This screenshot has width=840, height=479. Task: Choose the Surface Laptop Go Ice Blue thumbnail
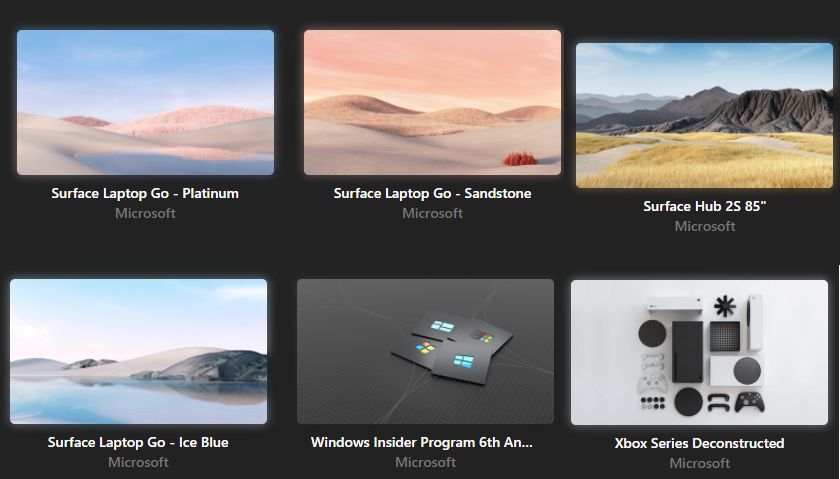pos(138,351)
